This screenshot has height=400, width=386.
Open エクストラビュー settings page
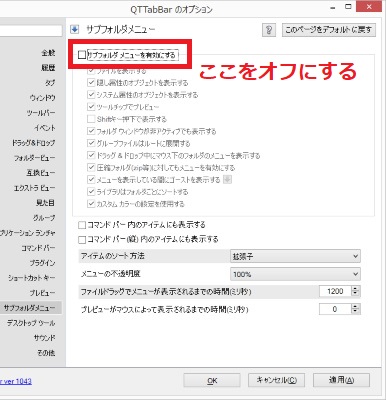point(35,188)
